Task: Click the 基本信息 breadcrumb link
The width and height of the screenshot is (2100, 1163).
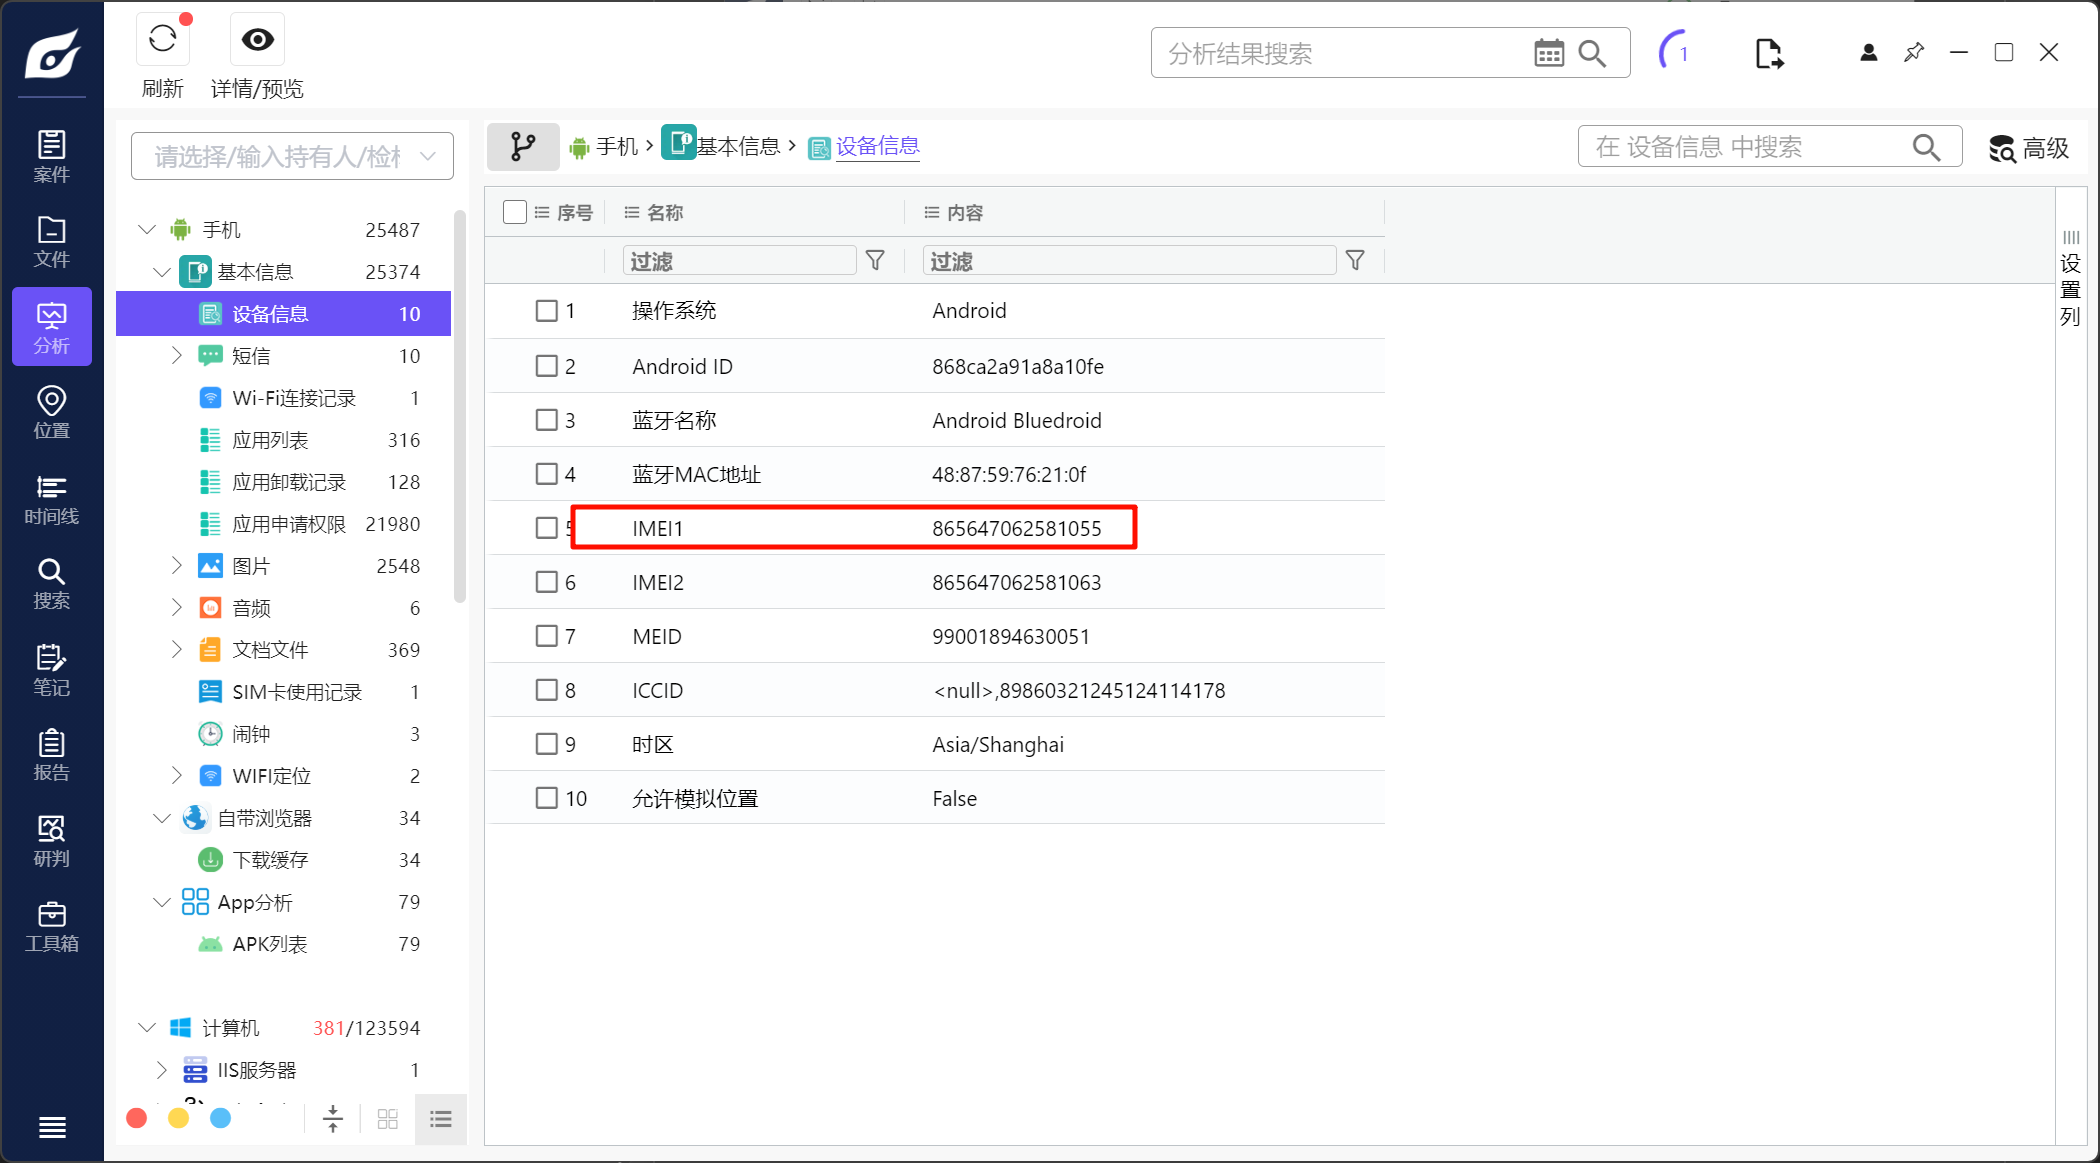Action: [x=737, y=147]
